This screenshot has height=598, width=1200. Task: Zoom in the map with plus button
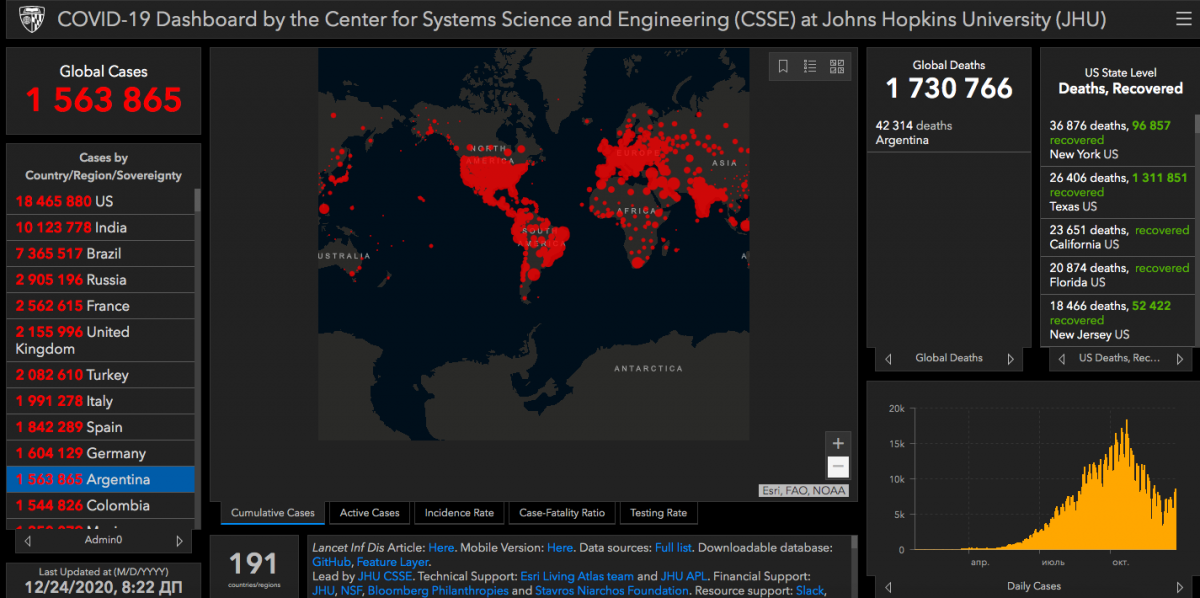pyautogui.click(x=838, y=444)
